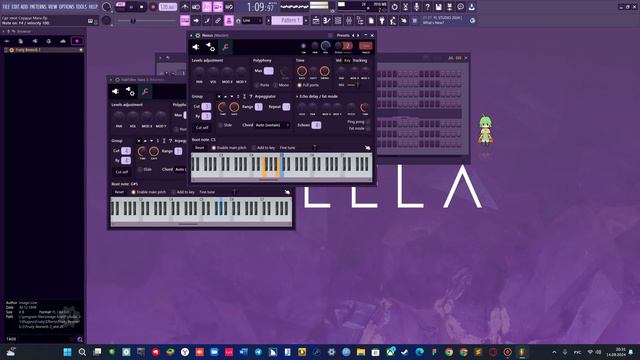Click the chat support icon
This screenshot has height=360, width=640.
(460, 7)
